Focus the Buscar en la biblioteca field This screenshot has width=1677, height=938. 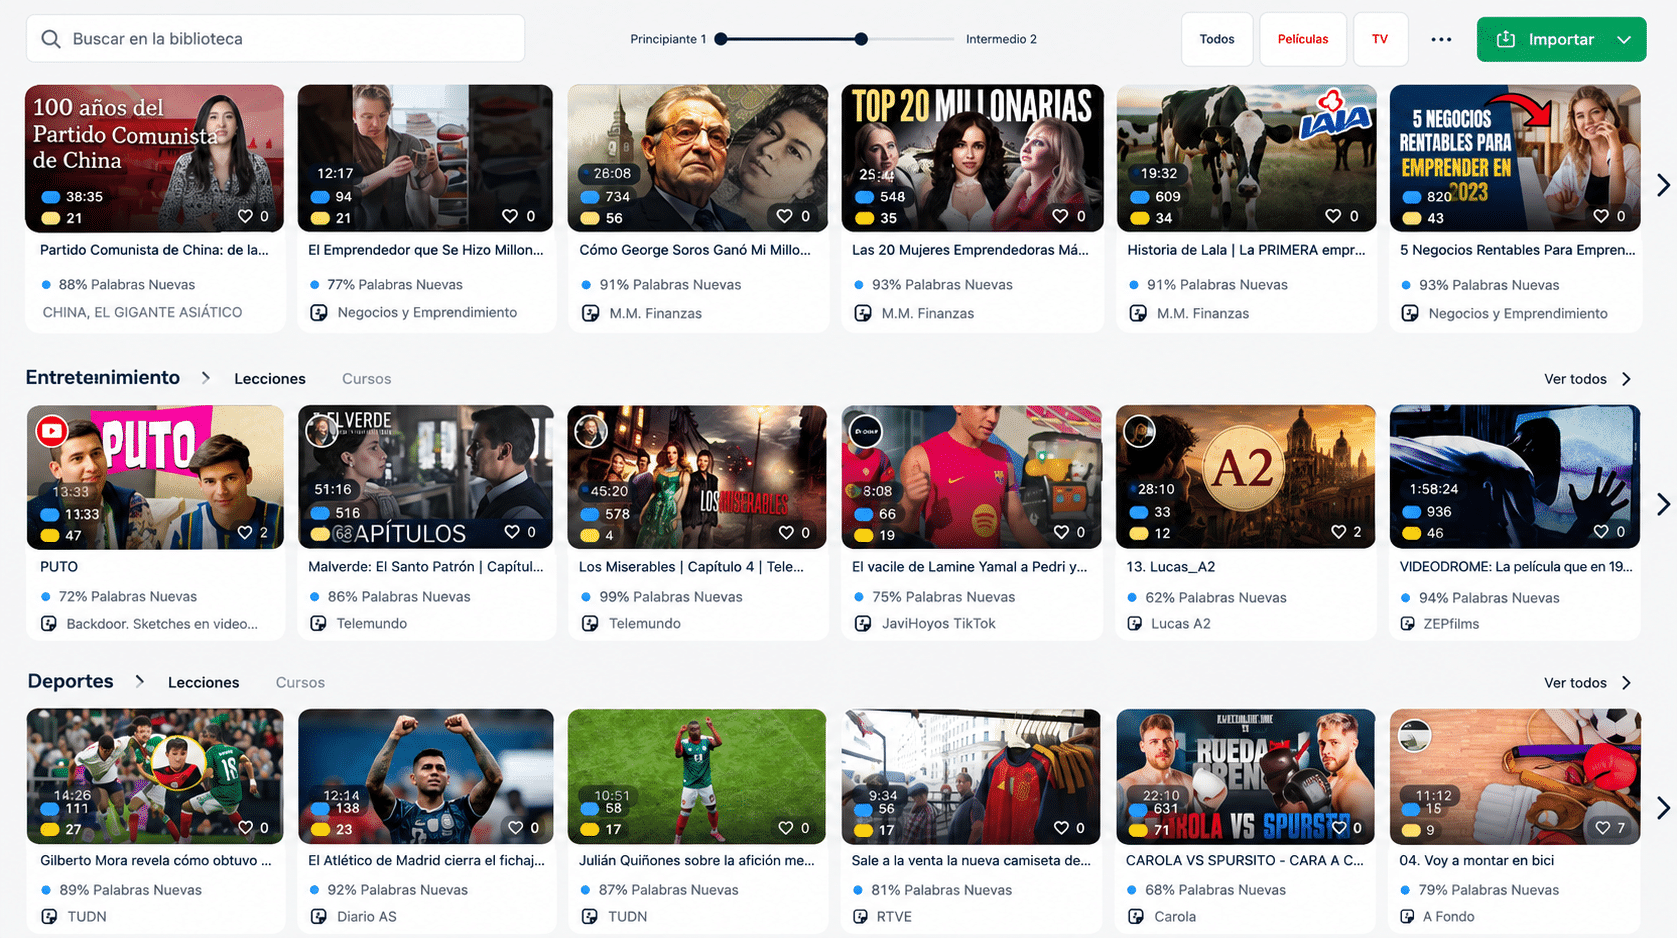[x=275, y=39]
